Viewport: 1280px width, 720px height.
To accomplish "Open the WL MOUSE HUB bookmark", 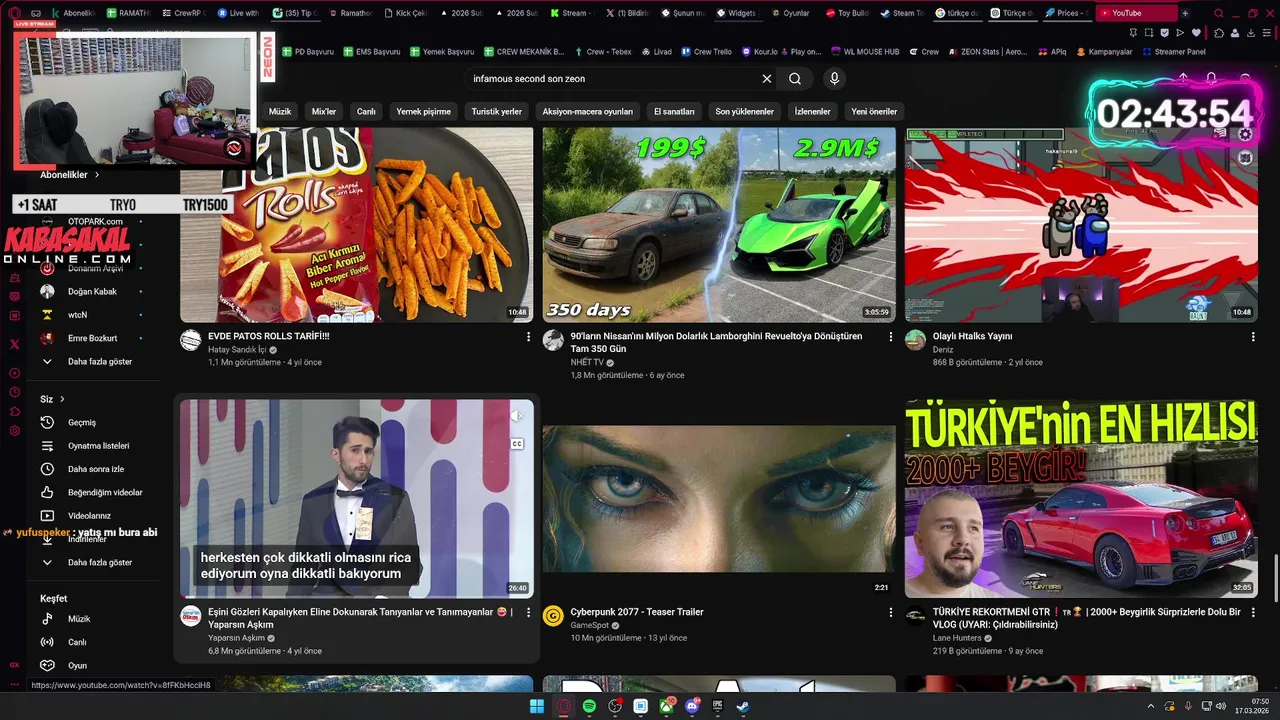I will click(x=865, y=51).
